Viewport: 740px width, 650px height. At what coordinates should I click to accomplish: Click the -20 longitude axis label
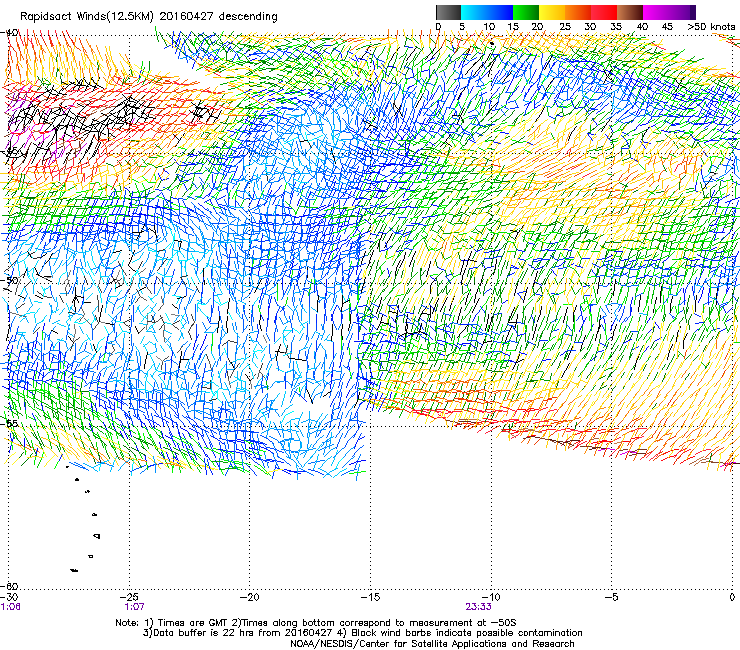[250, 597]
